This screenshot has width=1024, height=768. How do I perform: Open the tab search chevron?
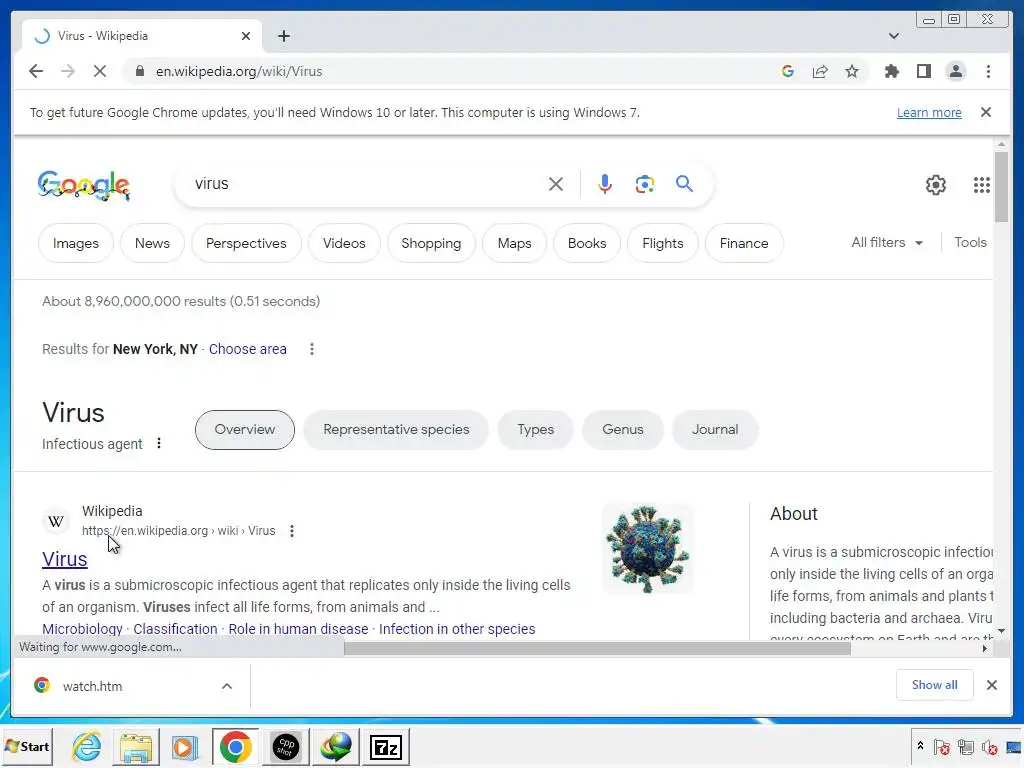coord(893,36)
